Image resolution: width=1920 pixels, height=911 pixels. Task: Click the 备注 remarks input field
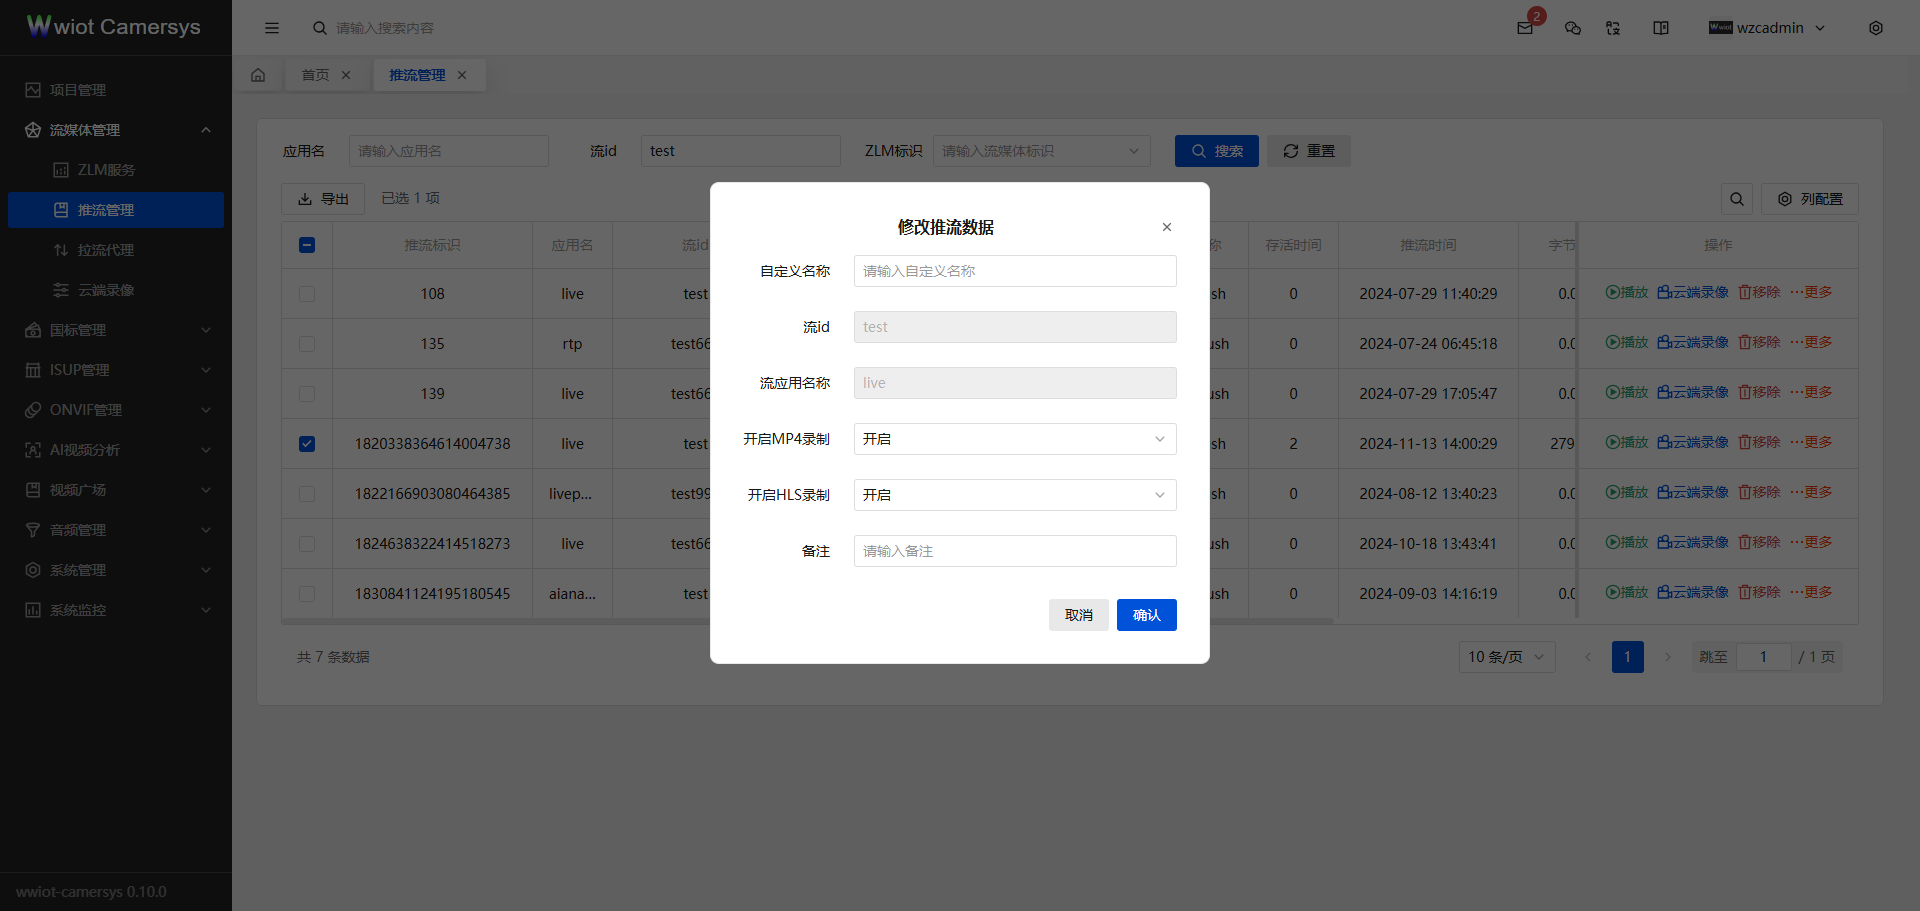(1014, 551)
